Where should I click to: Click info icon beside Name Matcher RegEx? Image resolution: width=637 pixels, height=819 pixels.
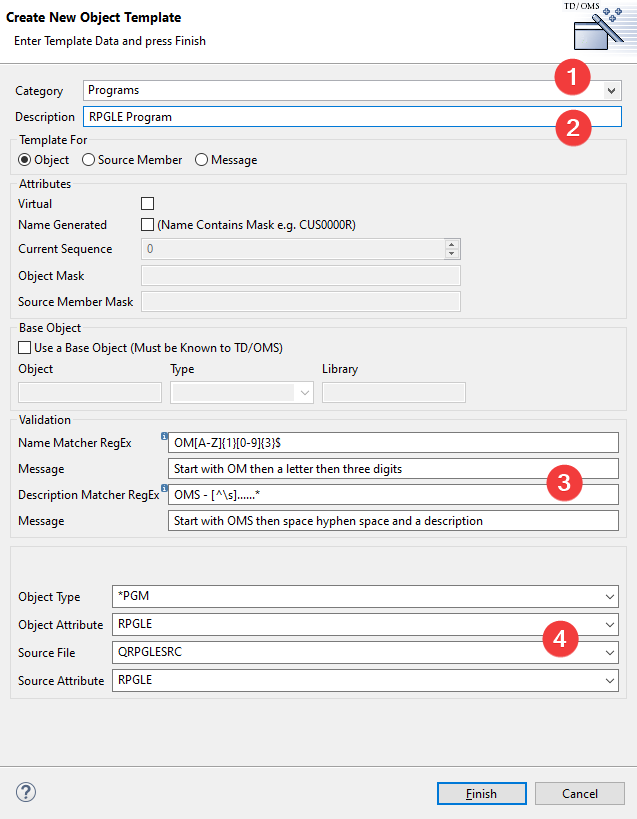[163, 437]
